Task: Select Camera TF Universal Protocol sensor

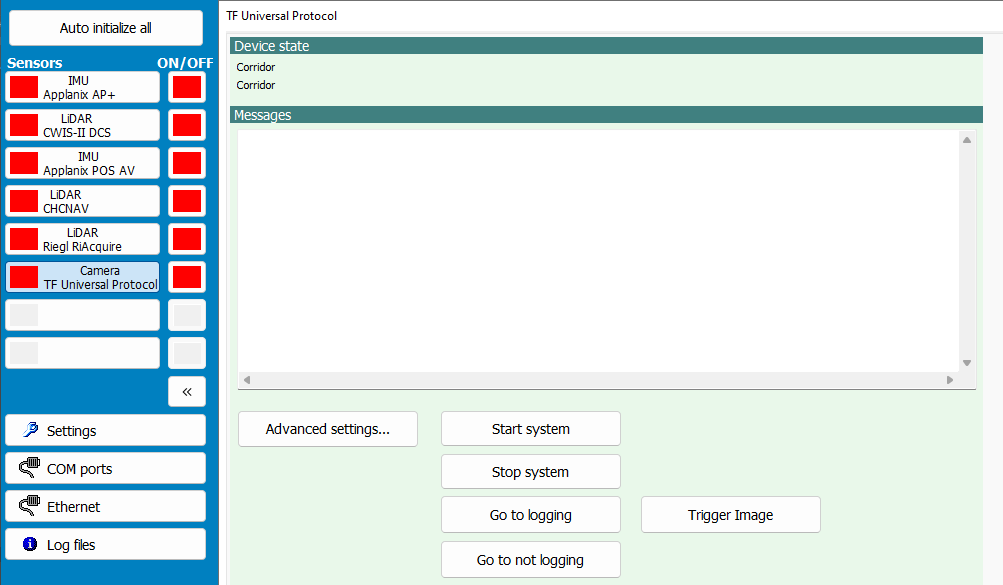Action: point(100,277)
